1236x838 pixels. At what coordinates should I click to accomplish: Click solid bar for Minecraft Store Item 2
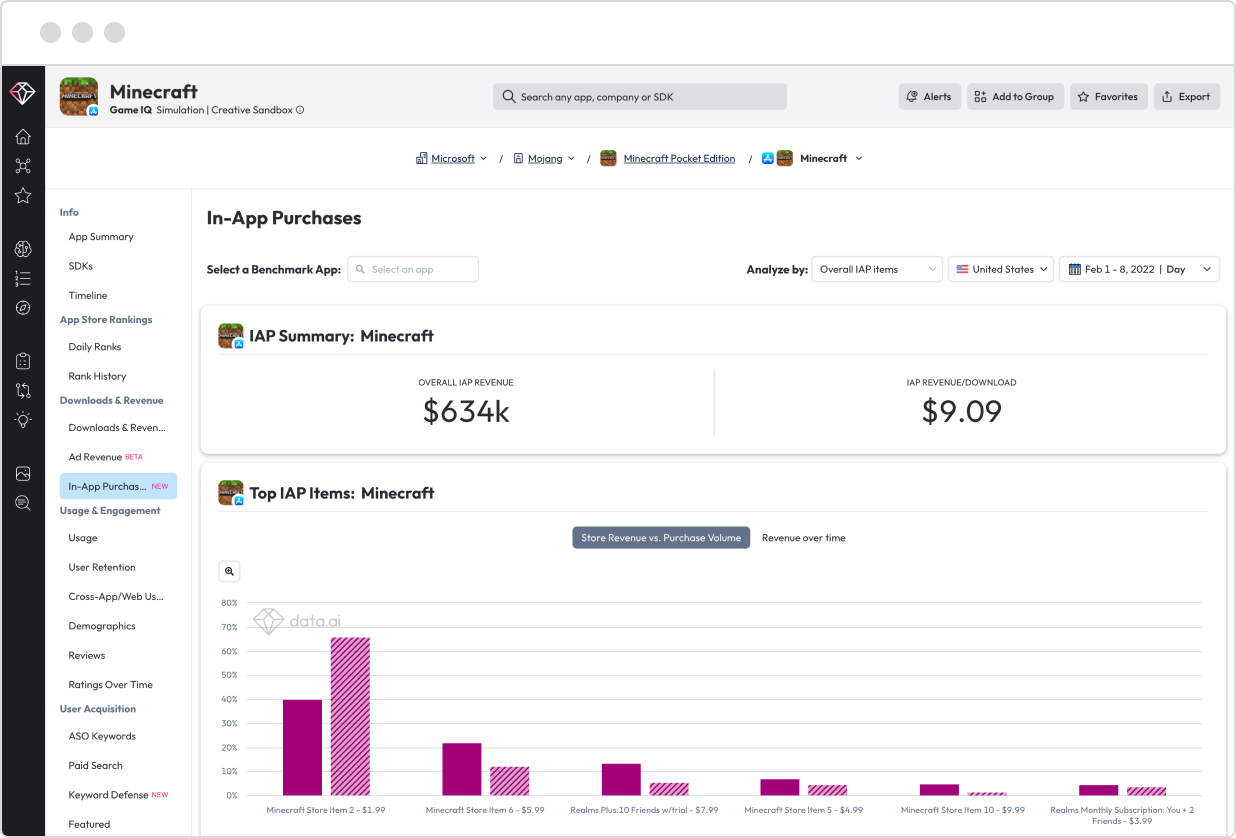click(303, 747)
